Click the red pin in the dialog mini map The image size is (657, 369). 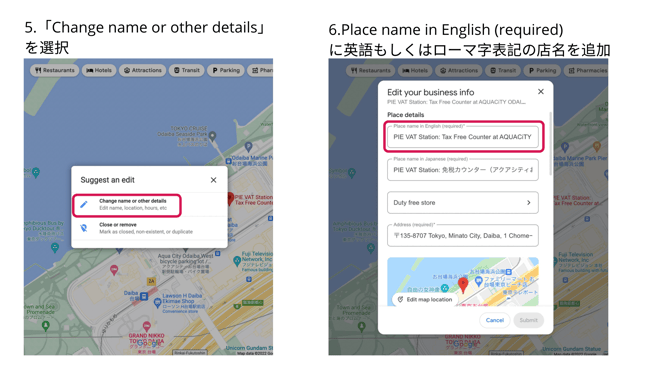point(463,284)
